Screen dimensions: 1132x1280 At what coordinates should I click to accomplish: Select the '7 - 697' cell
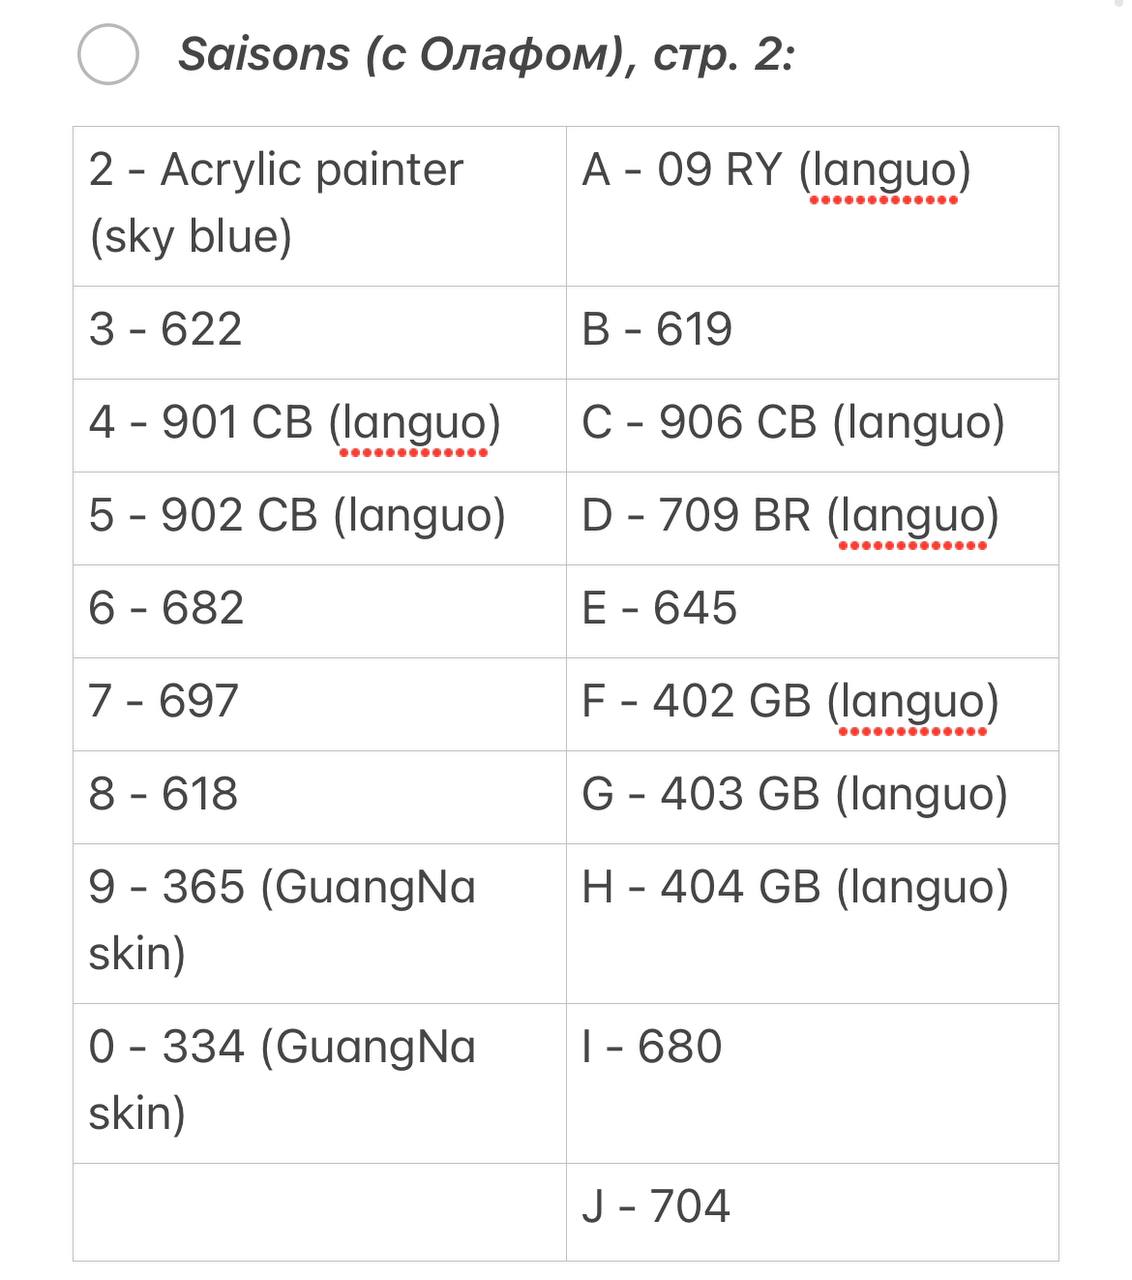(320, 704)
